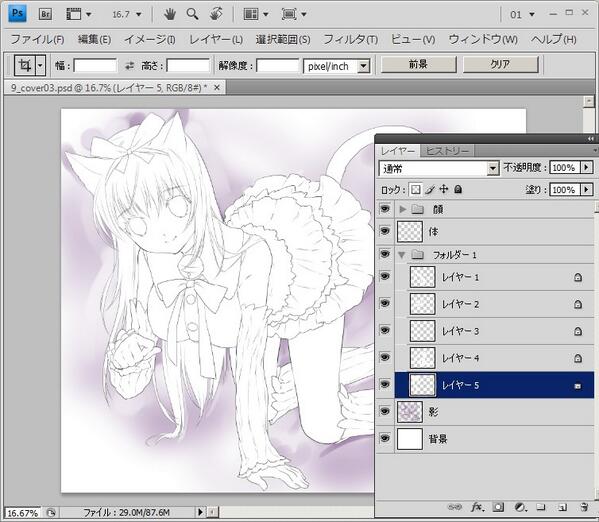
Task: Click the 前景 button
Action: [419, 64]
